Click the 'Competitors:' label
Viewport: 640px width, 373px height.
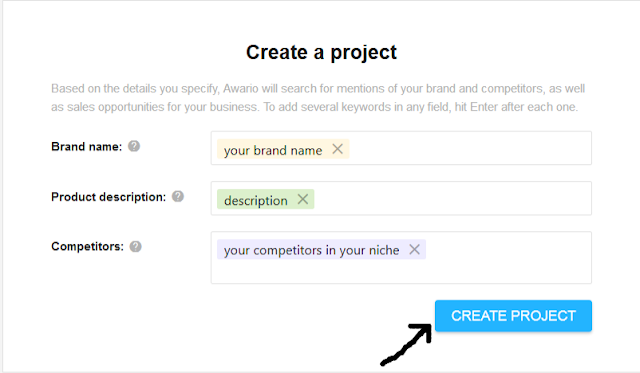[x=87, y=246]
